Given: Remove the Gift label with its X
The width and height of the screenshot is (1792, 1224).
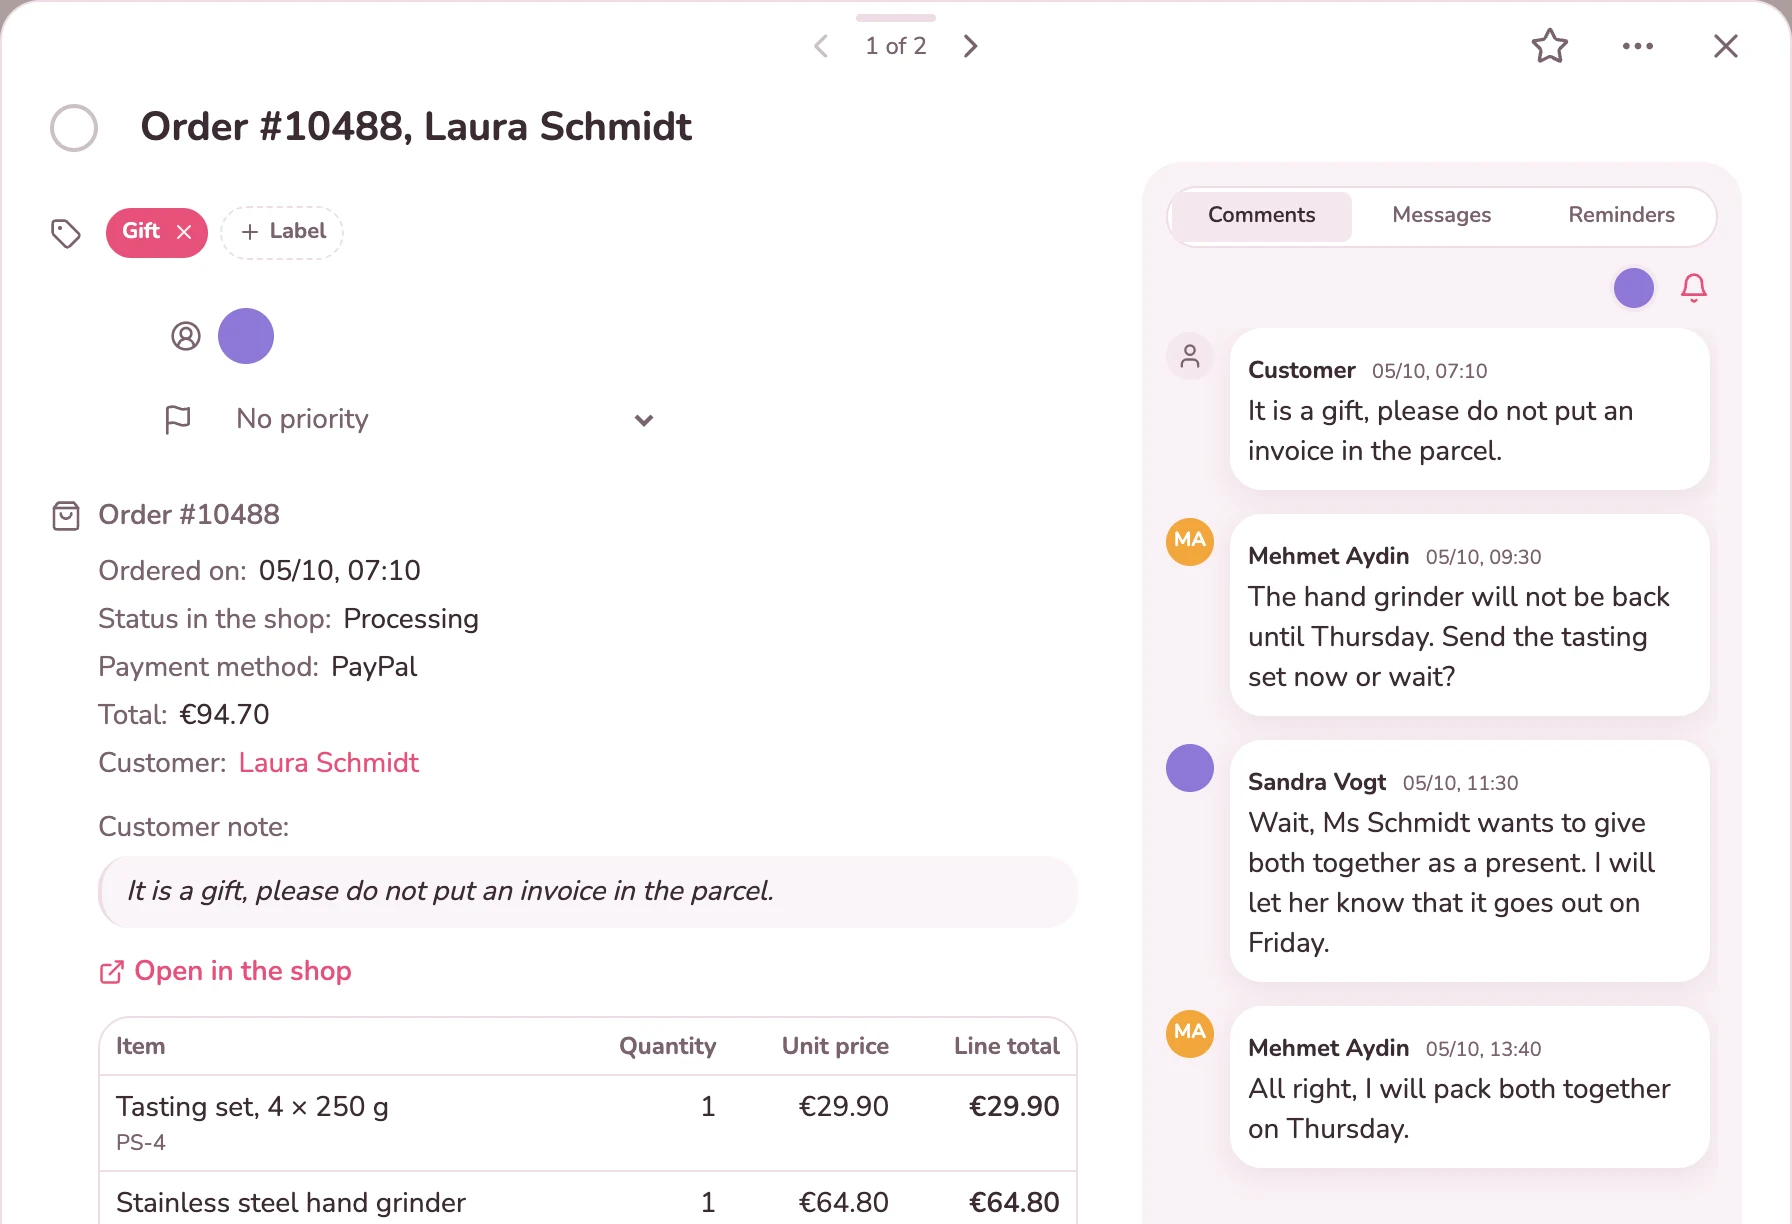Looking at the screenshot, I should click(x=184, y=232).
